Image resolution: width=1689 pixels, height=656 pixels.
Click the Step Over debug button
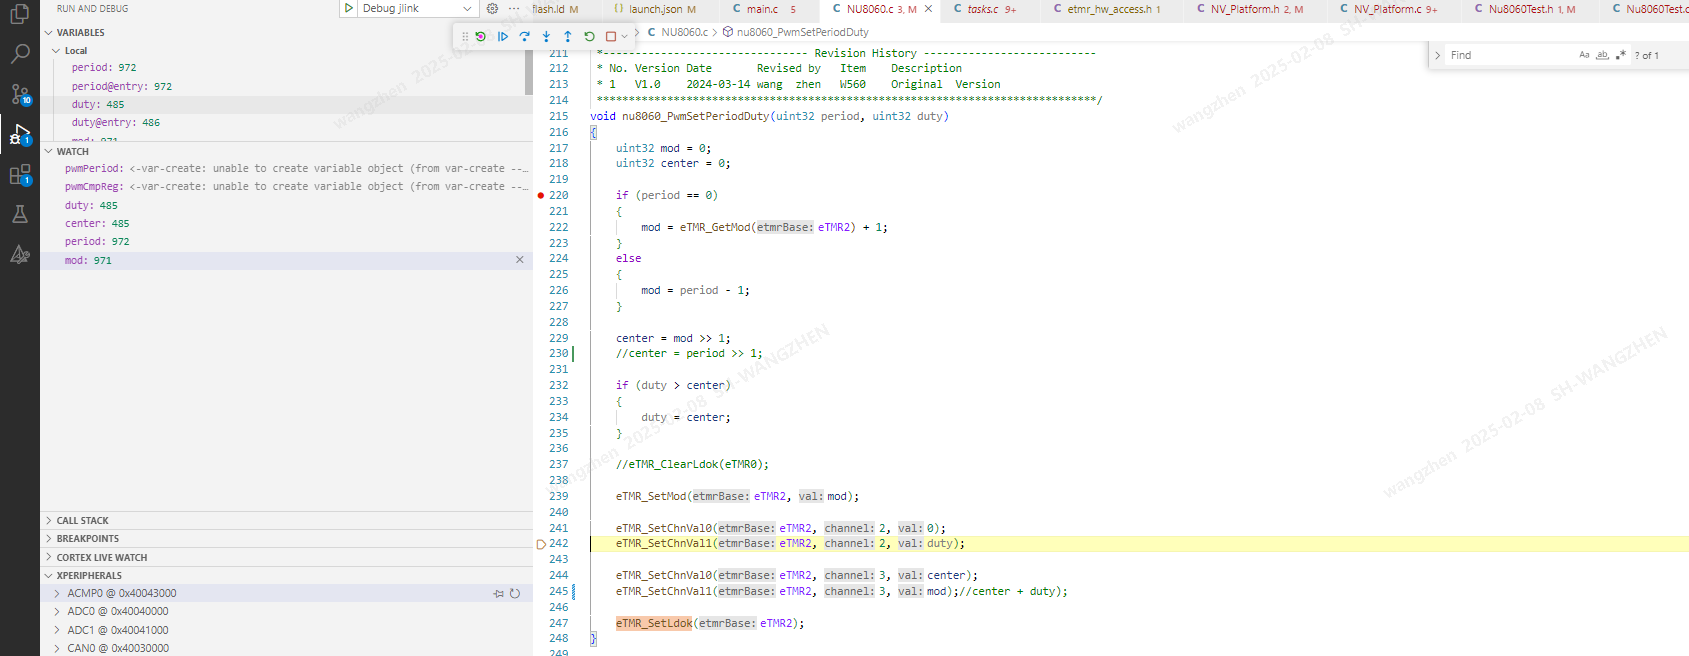pyautogui.click(x=524, y=36)
